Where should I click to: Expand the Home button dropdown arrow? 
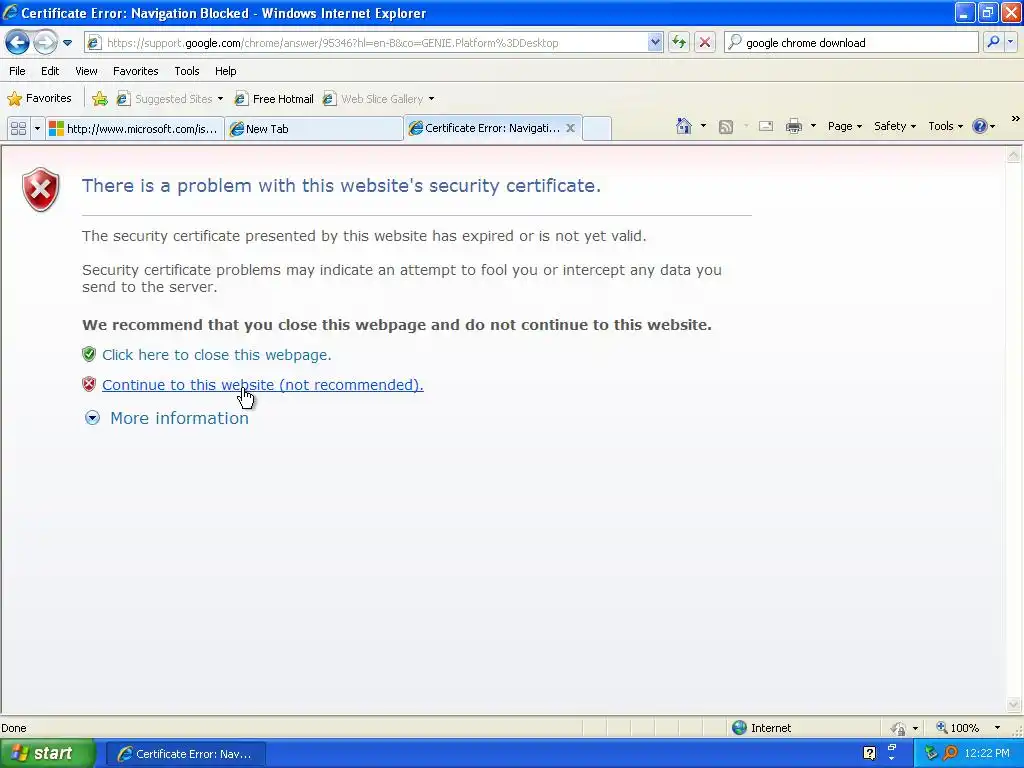point(703,126)
